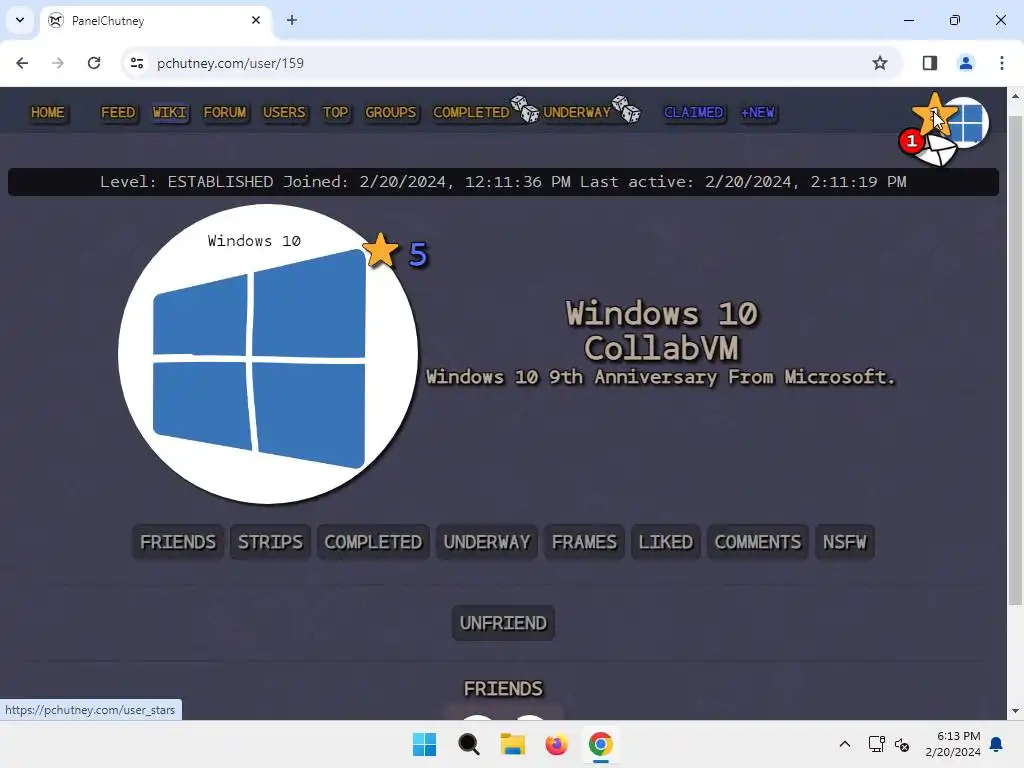Go back to the previous page
Viewport: 1024px width, 768px height.
click(22, 63)
